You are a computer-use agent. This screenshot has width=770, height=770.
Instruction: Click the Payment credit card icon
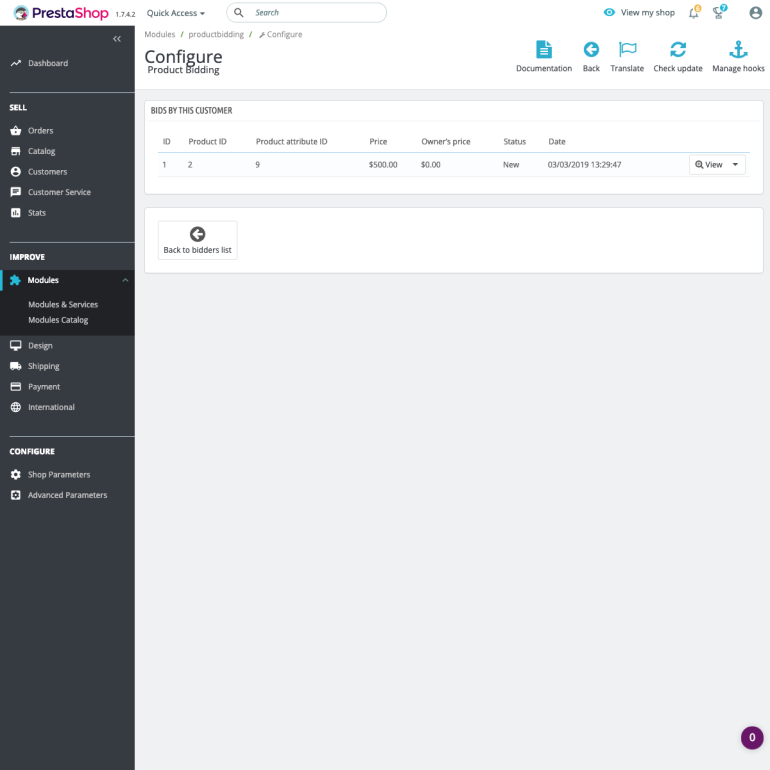pyautogui.click(x=16, y=386)
